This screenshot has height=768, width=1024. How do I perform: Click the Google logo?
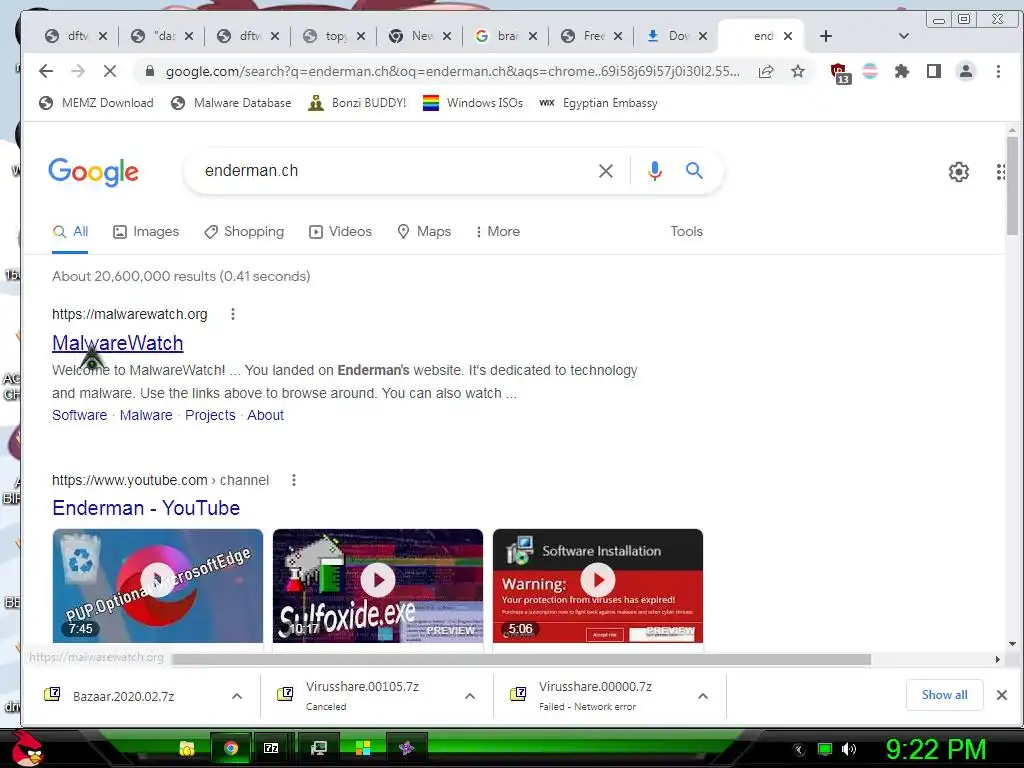coord(93,172)
